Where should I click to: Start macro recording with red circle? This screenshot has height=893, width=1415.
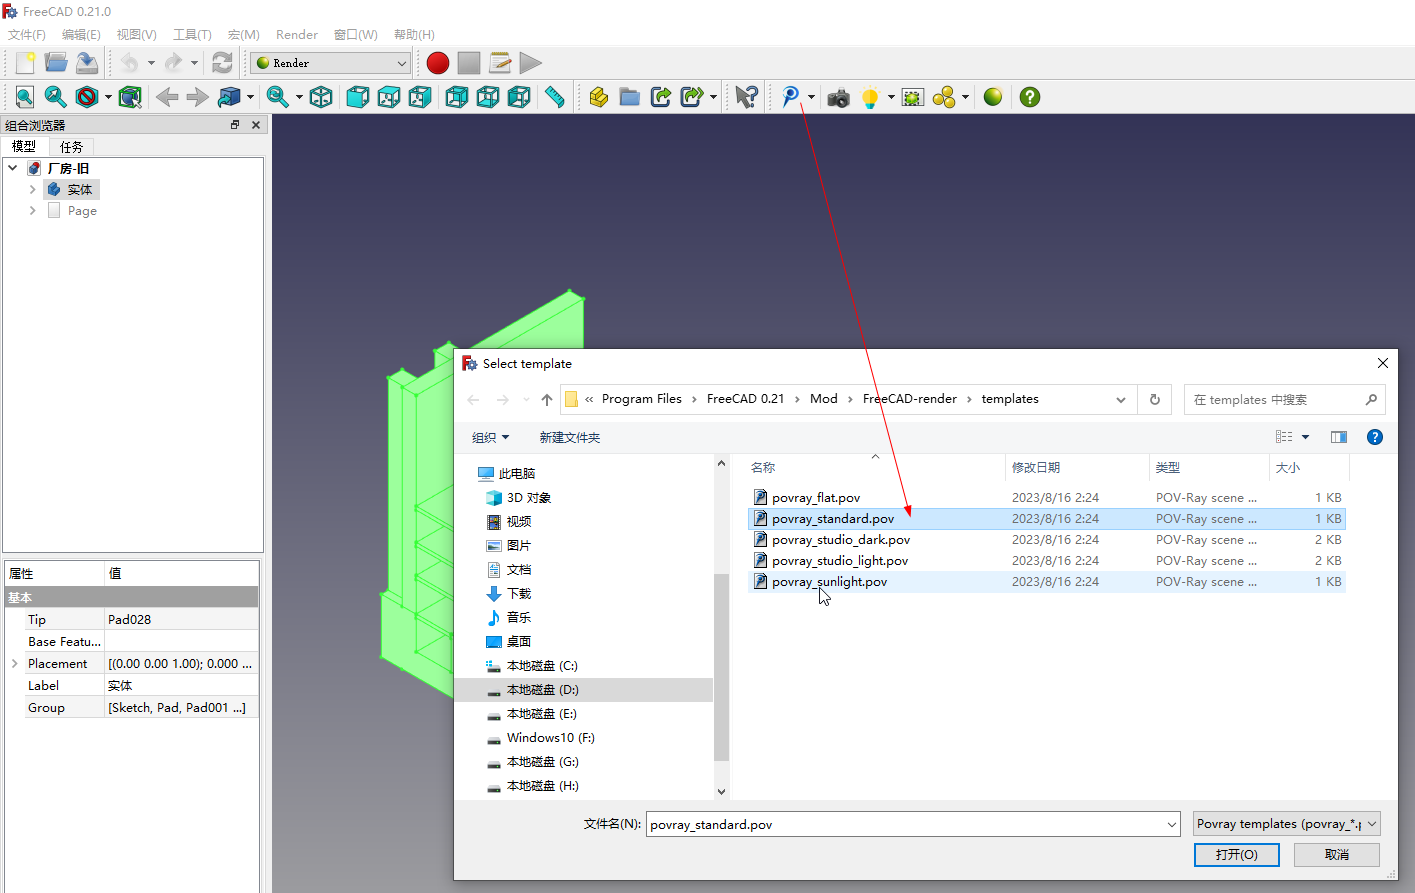pos(438,63)
